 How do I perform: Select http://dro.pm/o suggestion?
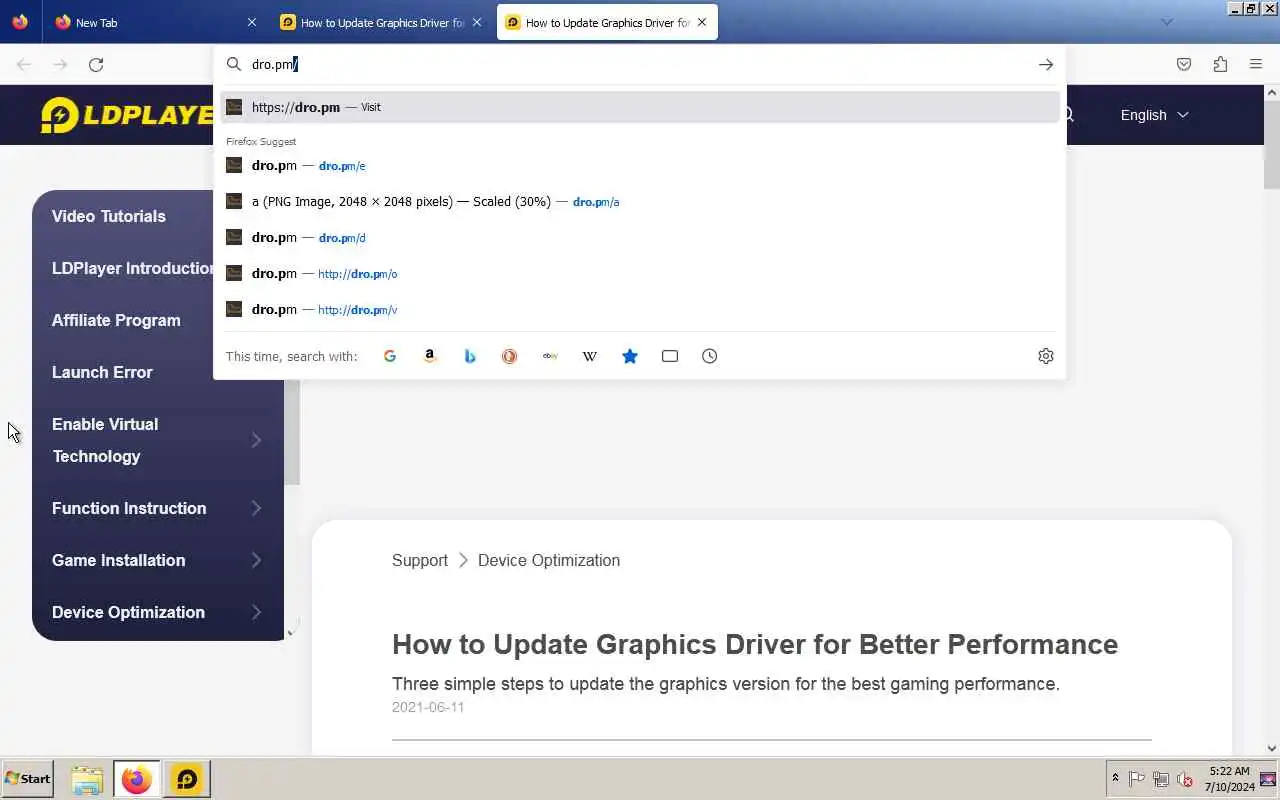pos(640,273)
